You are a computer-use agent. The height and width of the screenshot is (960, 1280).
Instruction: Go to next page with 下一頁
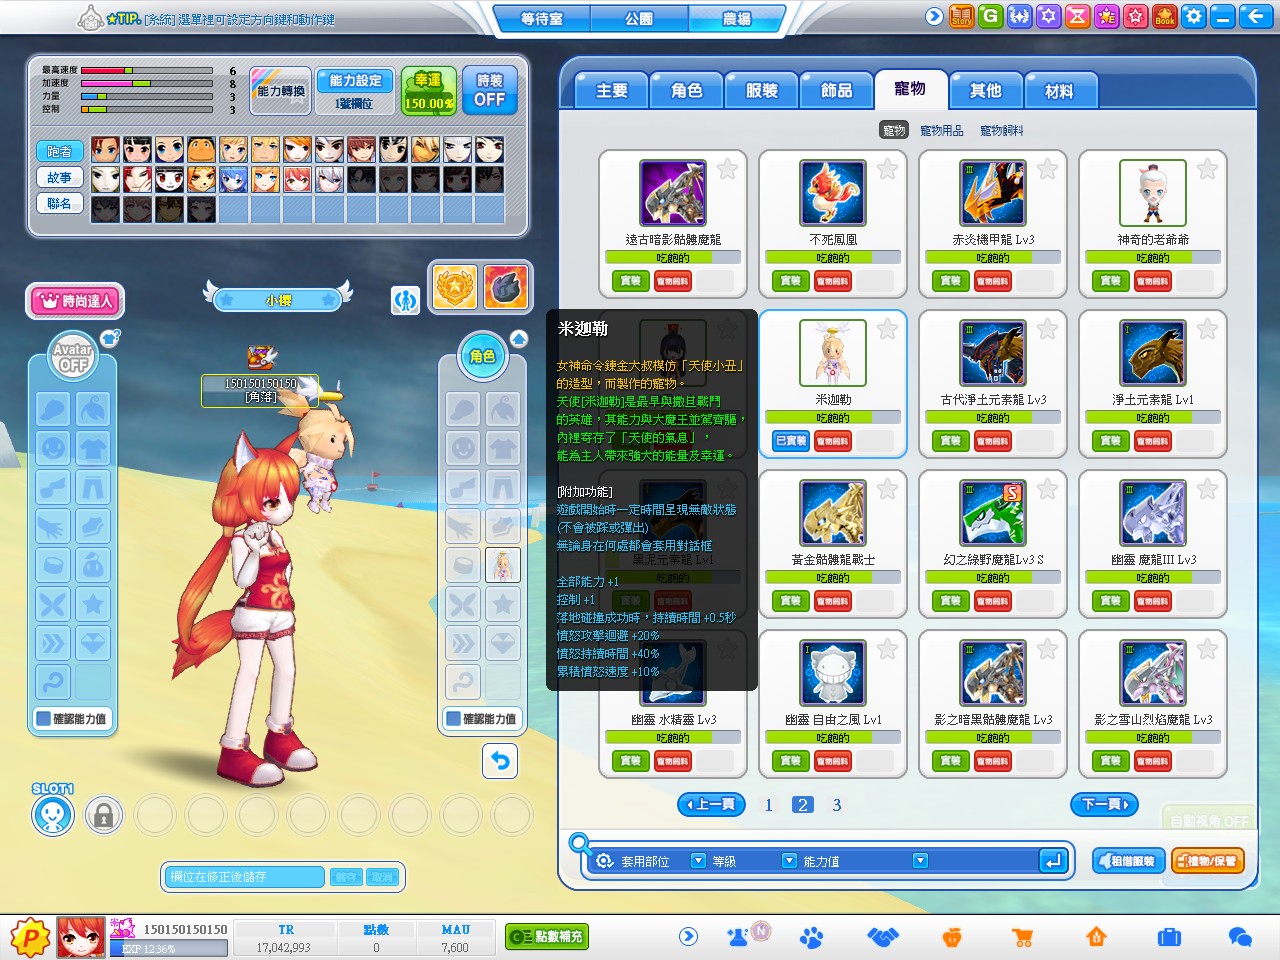1105,804
